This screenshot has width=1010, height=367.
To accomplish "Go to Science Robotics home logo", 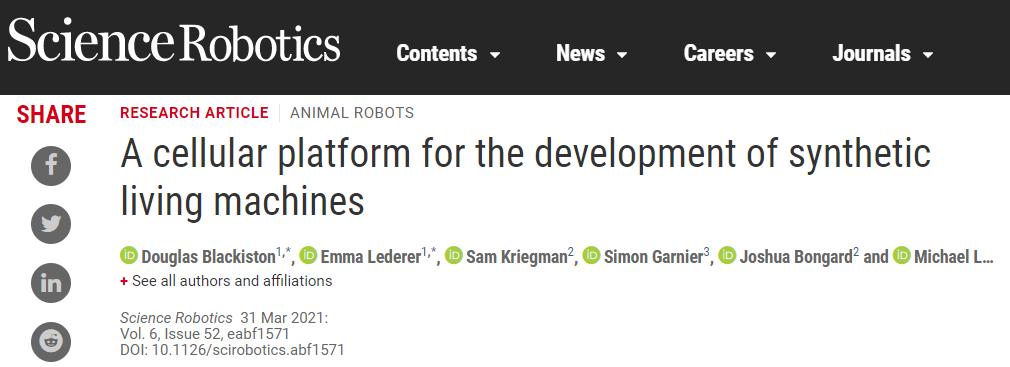I will [x=173, y=41].
